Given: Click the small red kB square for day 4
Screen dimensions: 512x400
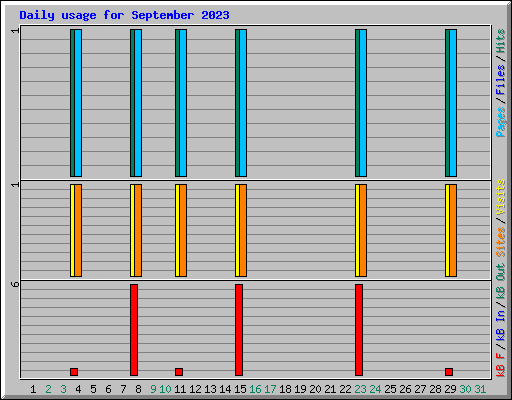Looking at the screenshot, I should point(74,372).
